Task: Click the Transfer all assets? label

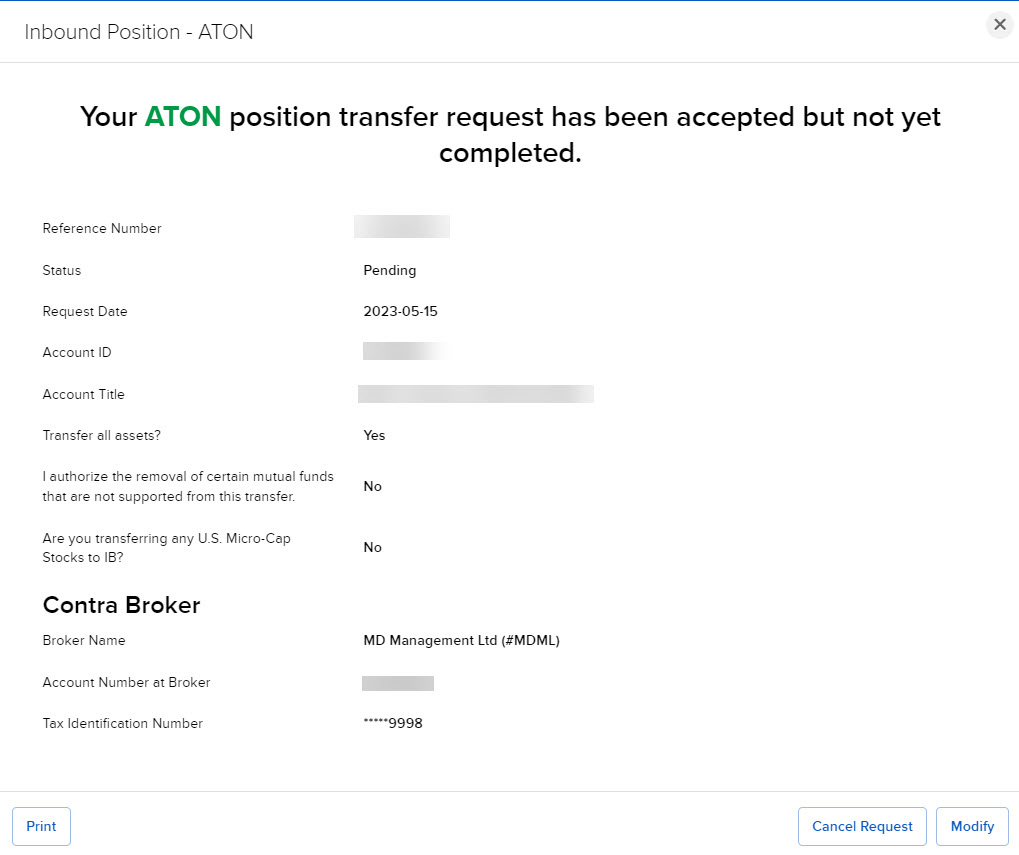Action: [x=101, y=435]
